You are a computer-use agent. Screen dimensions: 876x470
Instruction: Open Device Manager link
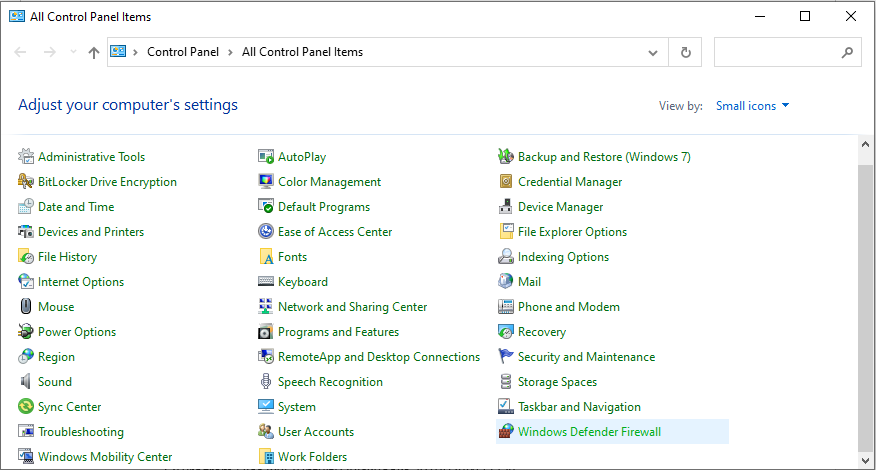pos(560,207)
